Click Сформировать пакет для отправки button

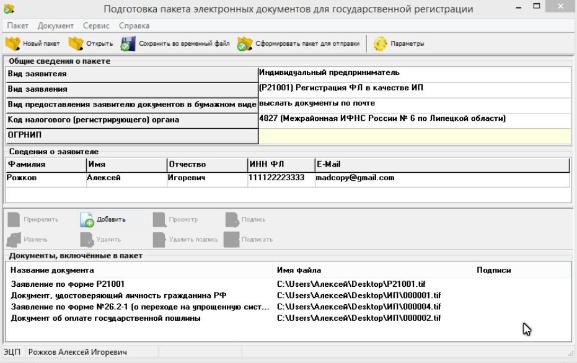pos(298,43)
